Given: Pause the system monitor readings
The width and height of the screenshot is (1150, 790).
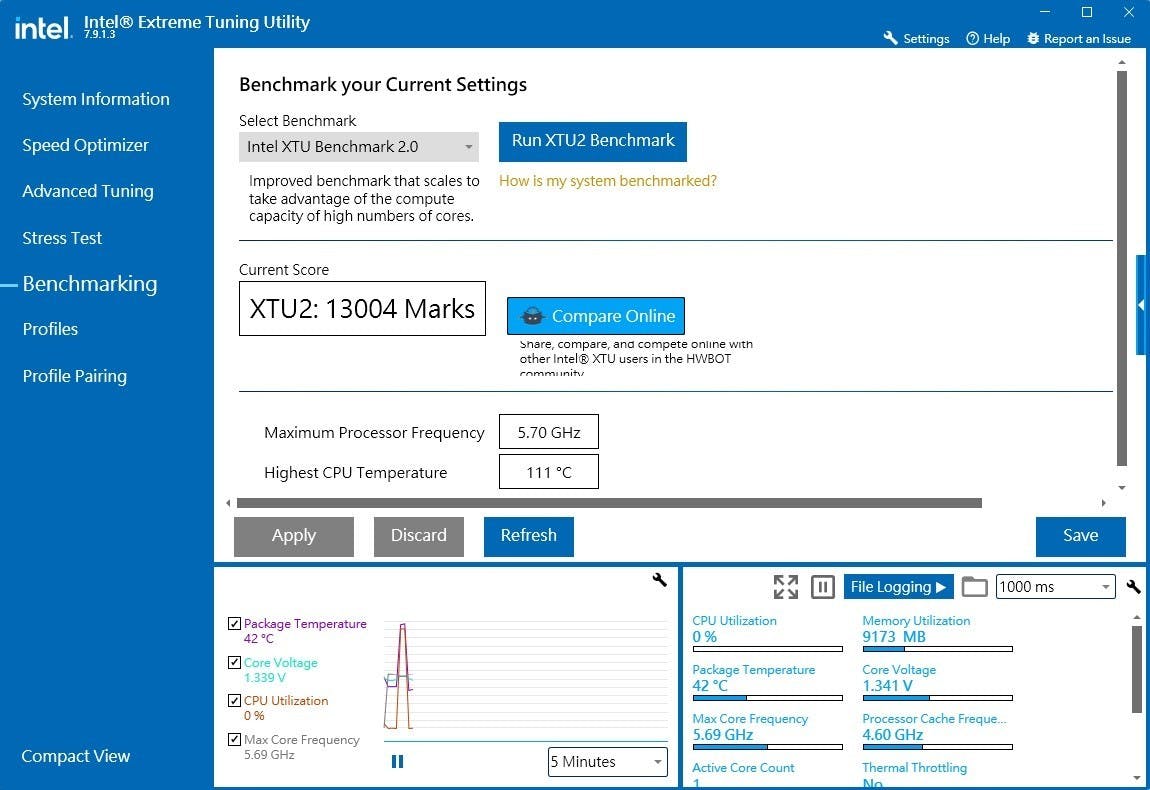Looking at the screenshot, I should (x=823, y=587).
